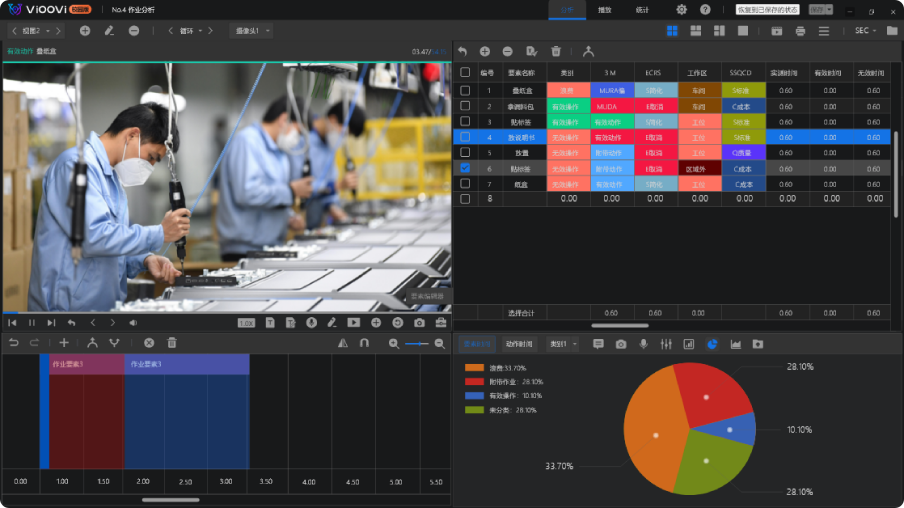Click the pie chart icon in analysis panel
Image resolution: width=904 pixels, height=508 pixels.
(x=712, y=344)
